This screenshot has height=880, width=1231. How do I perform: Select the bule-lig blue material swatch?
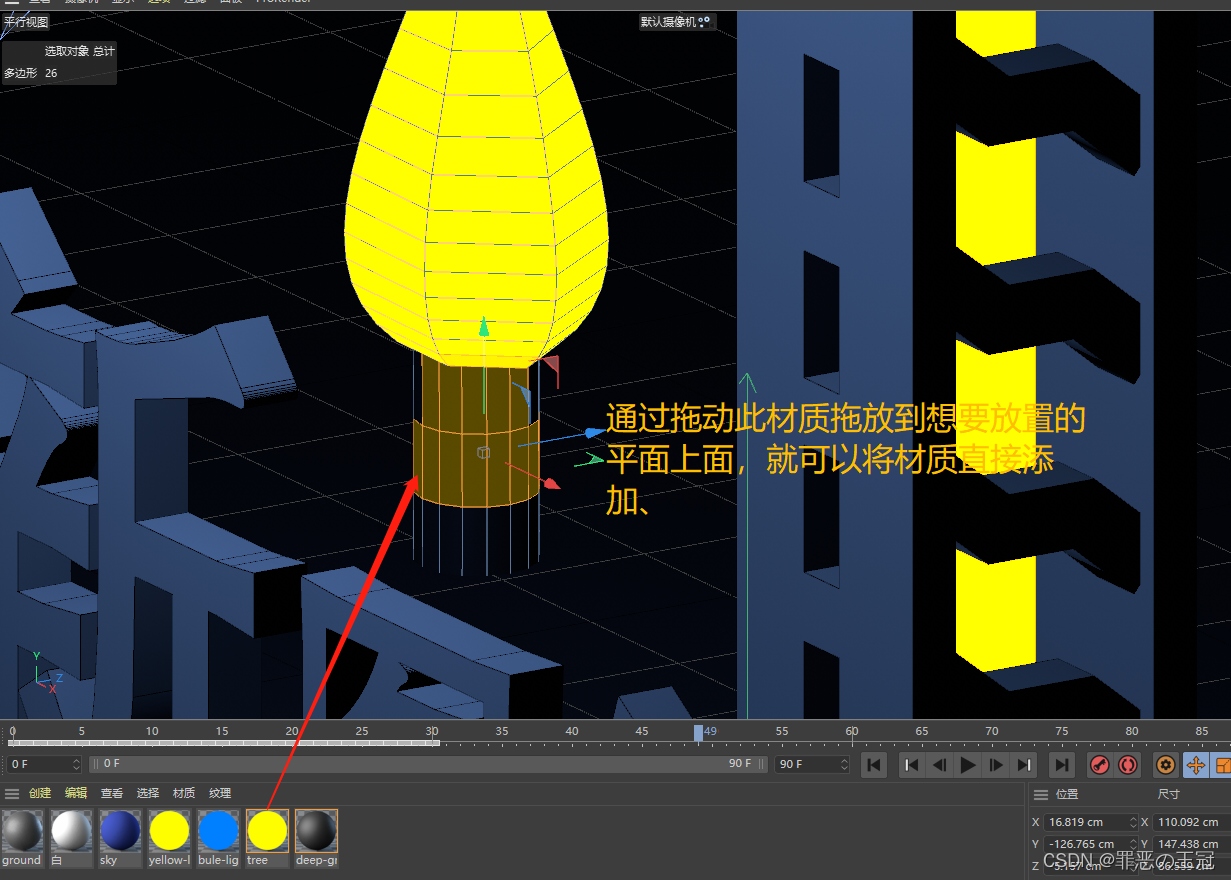pyautogui.click(x=218, y=831)
